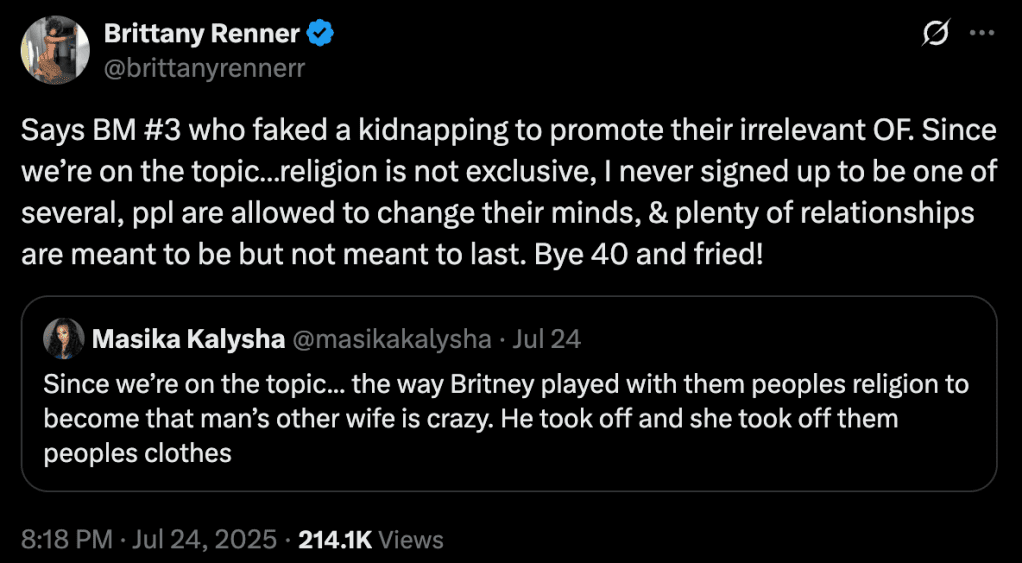This screenshot has height=563, width=1022.
Task: Click the quoted text ending 'peoples clothes'
Action: tap(138, 454)
